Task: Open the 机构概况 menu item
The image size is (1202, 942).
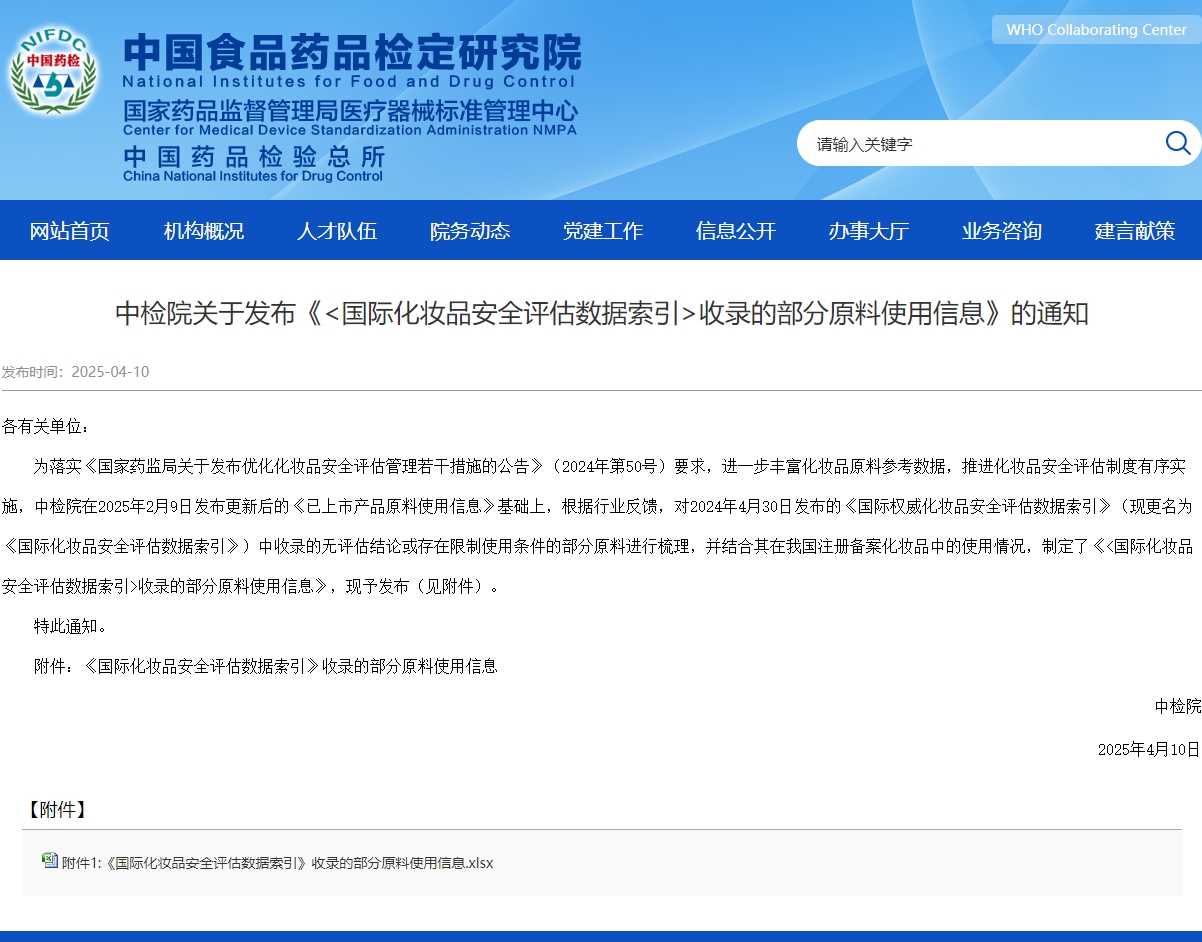Action: pyautogui.click(x=203, y=231)
